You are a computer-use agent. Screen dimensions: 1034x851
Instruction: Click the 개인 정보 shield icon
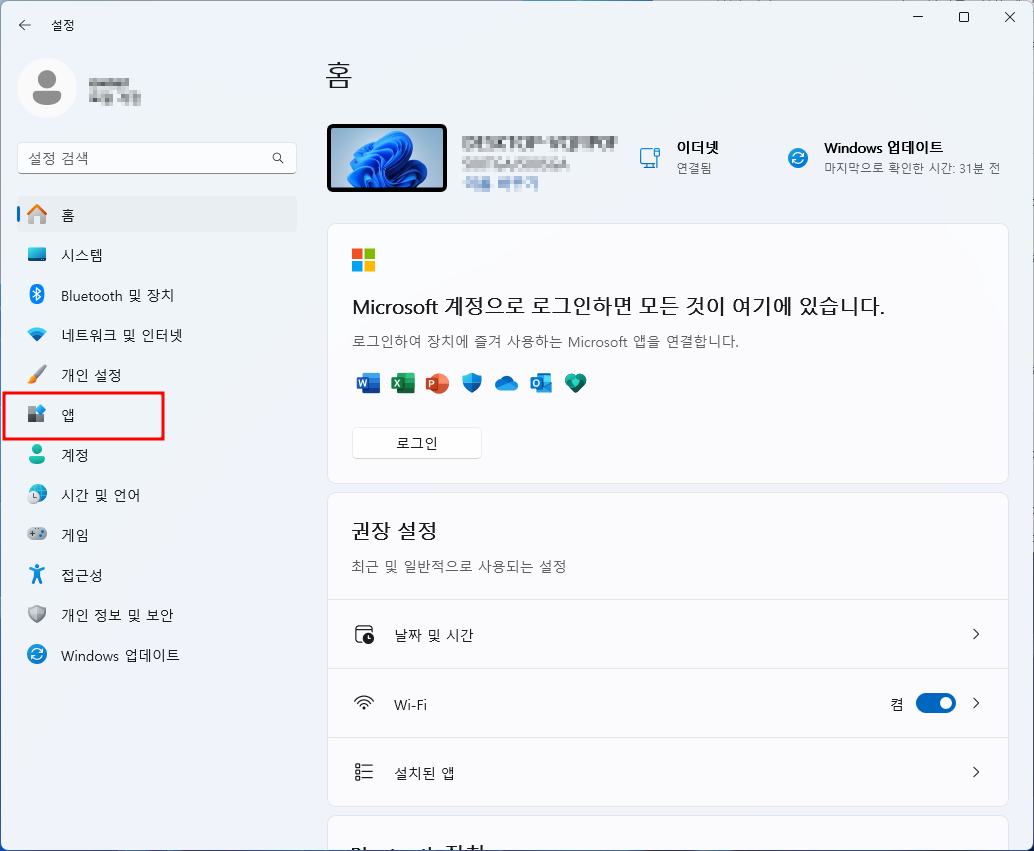[x=37, y=614]
